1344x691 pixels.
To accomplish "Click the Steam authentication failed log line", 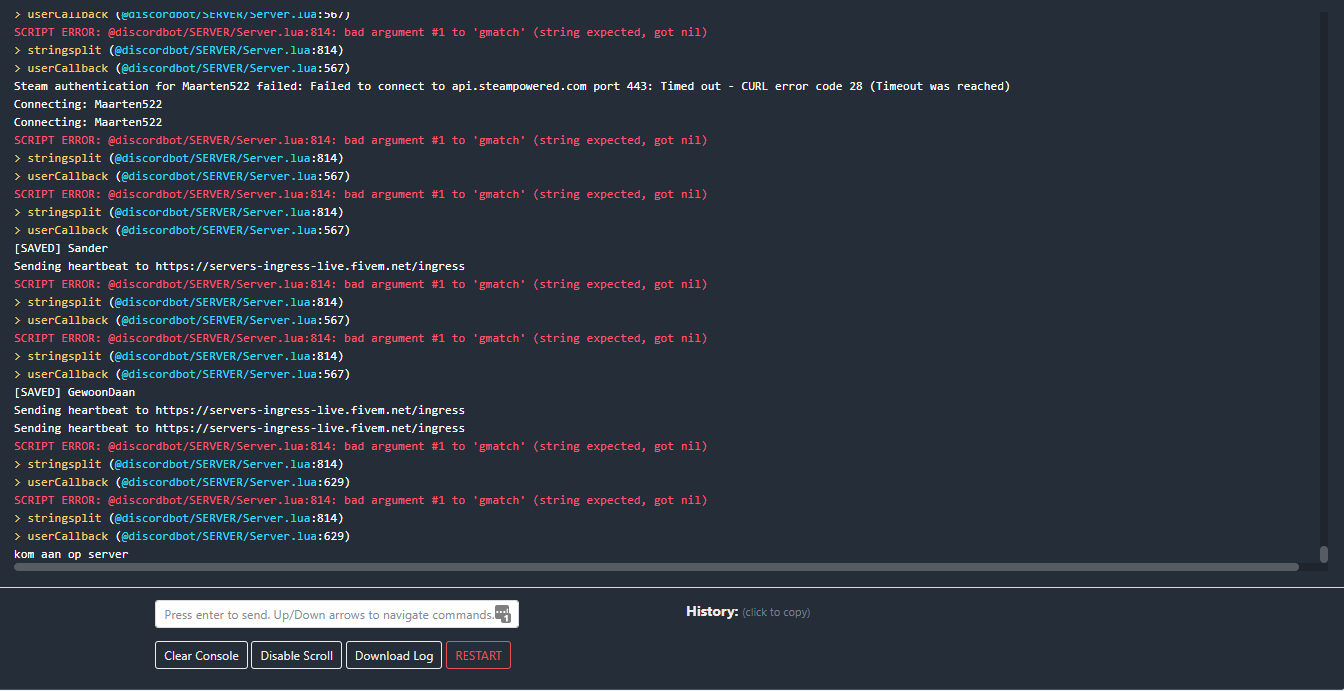I will (x=511, y=86).
